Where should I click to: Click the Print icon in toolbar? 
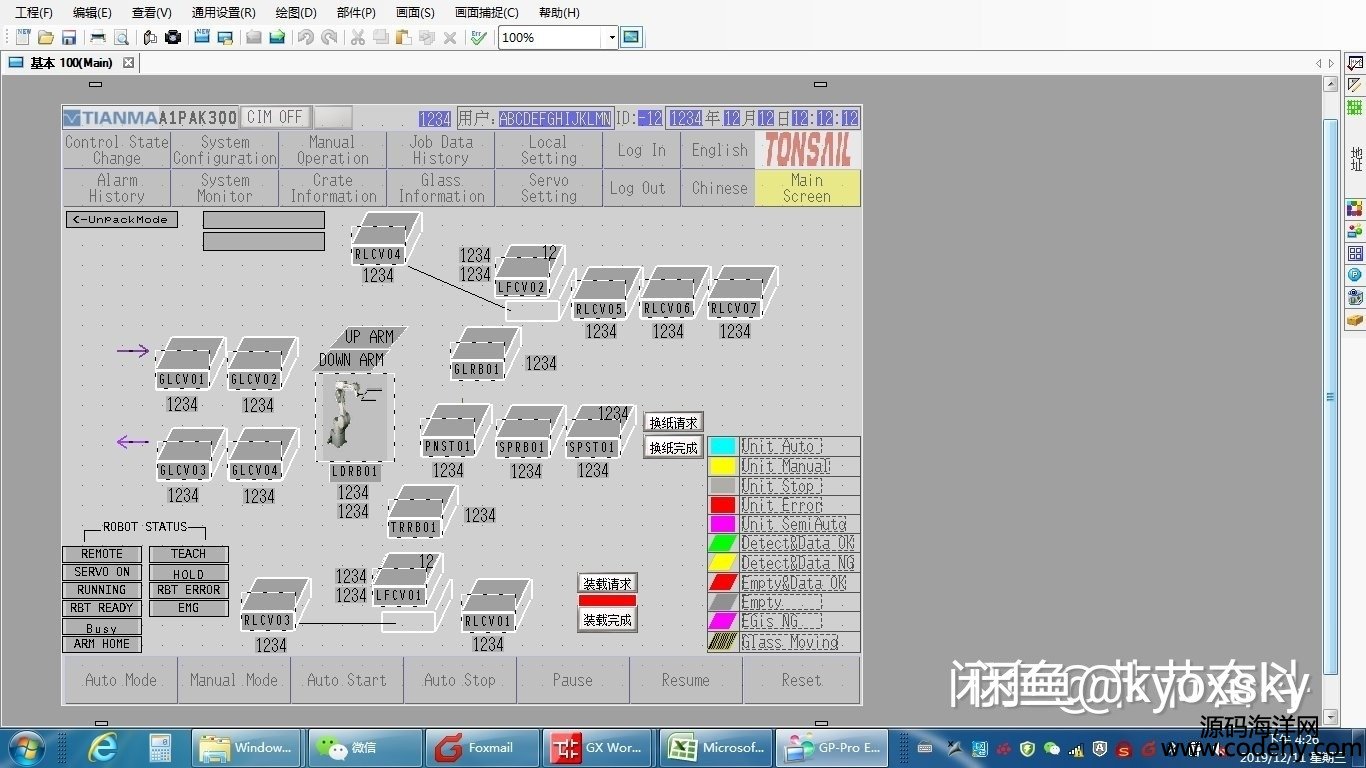pyautogui.click(x=97, y=37)
